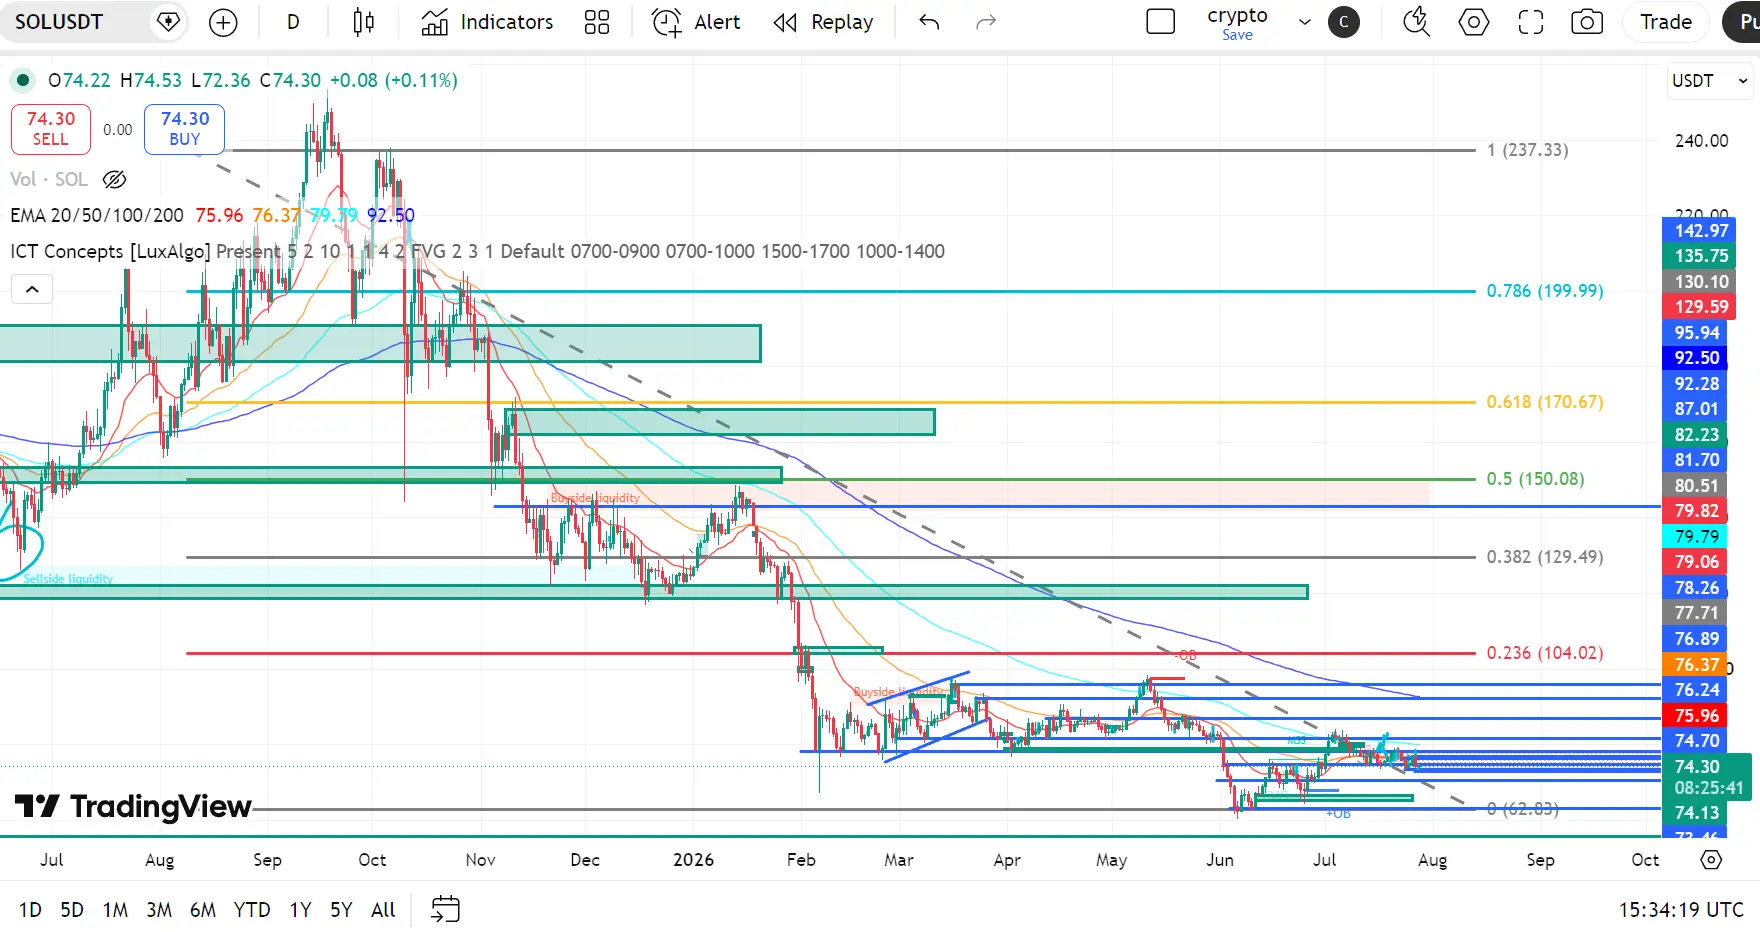Undo the last chart action
This screenshot has height=932, width=1760.
click(929, 22)
